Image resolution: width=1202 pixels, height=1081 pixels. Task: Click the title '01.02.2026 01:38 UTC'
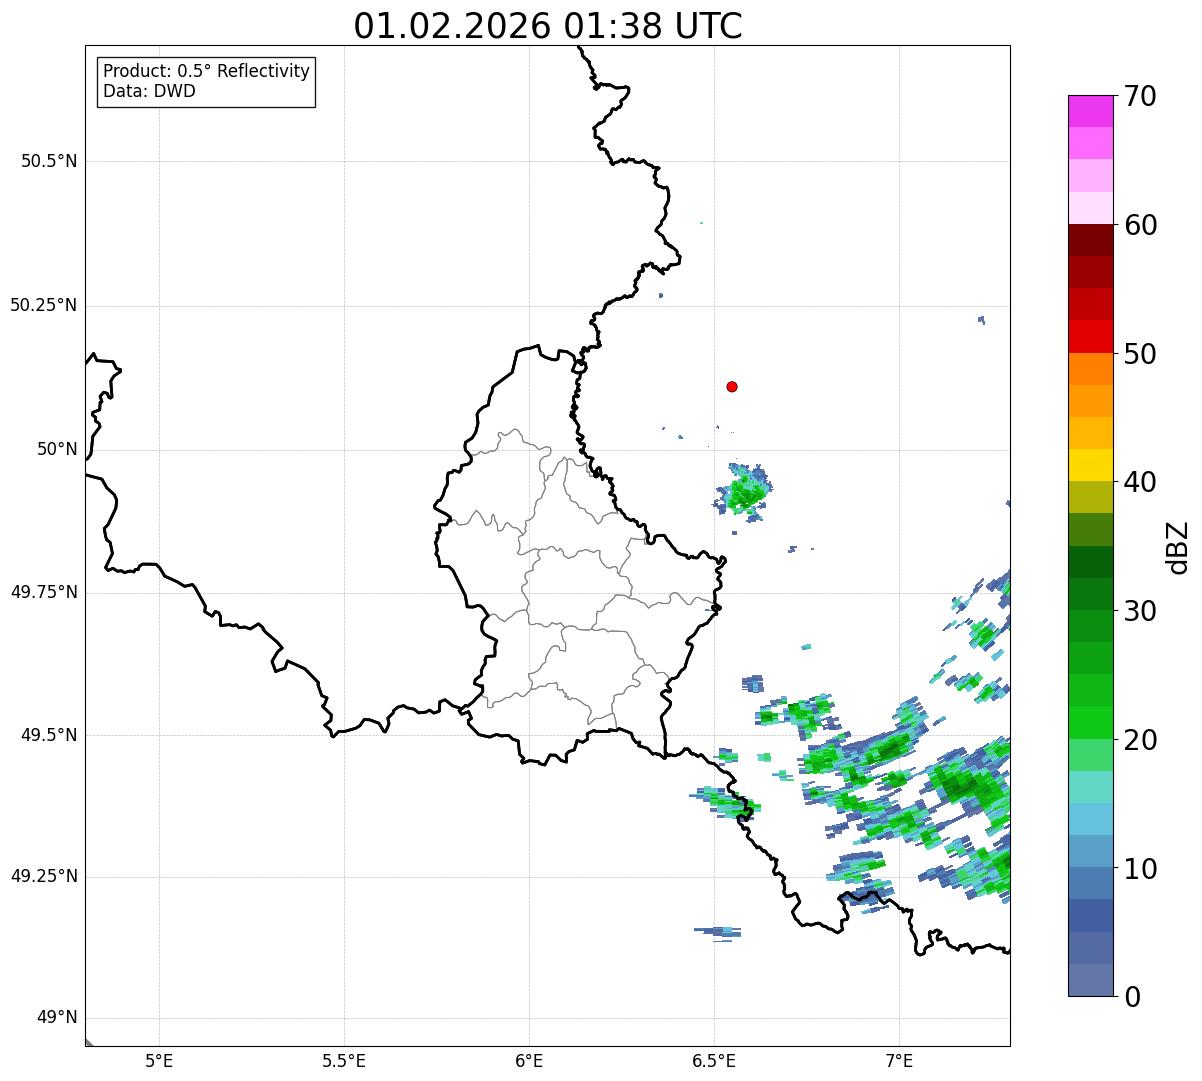[x=548, y=26]
